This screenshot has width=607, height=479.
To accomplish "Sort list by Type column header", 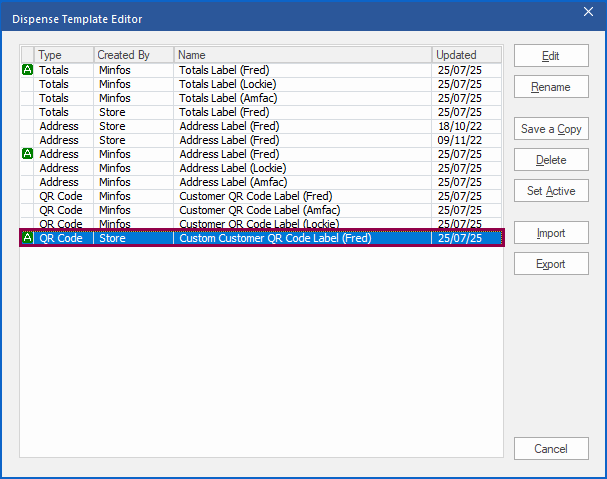I will click(64, 55).
